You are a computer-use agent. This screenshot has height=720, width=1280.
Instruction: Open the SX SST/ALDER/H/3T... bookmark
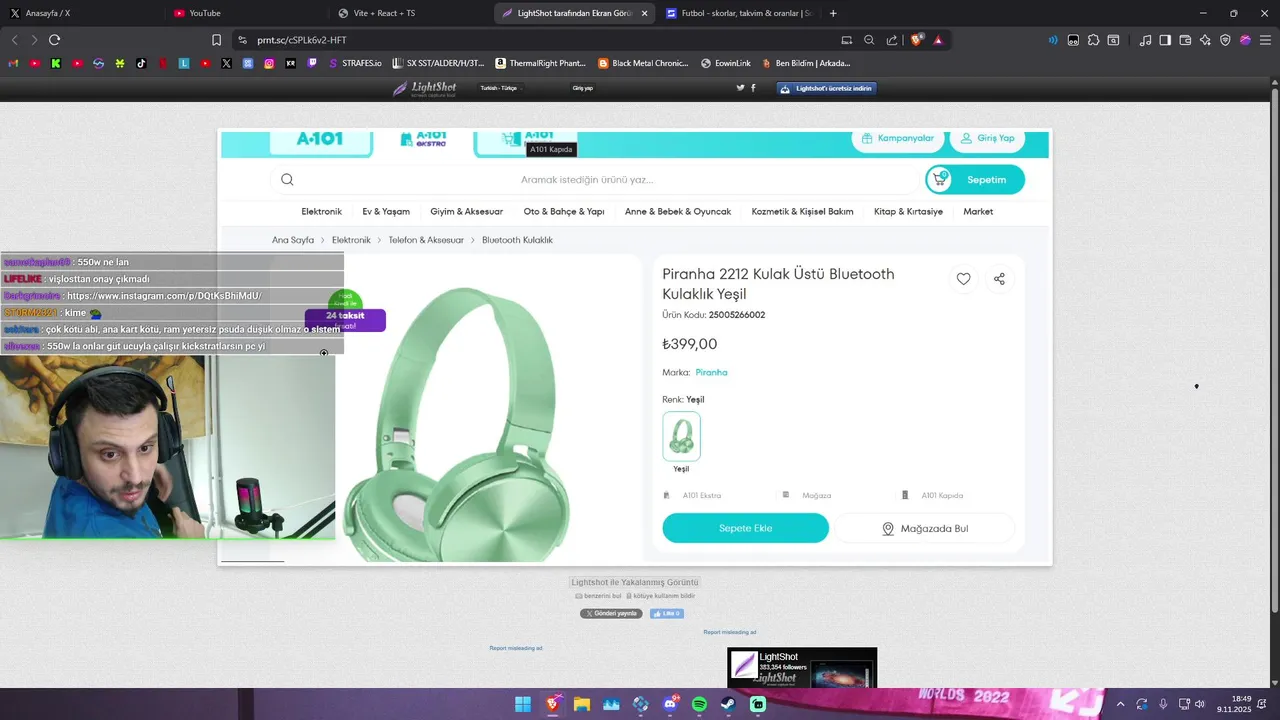438,63
